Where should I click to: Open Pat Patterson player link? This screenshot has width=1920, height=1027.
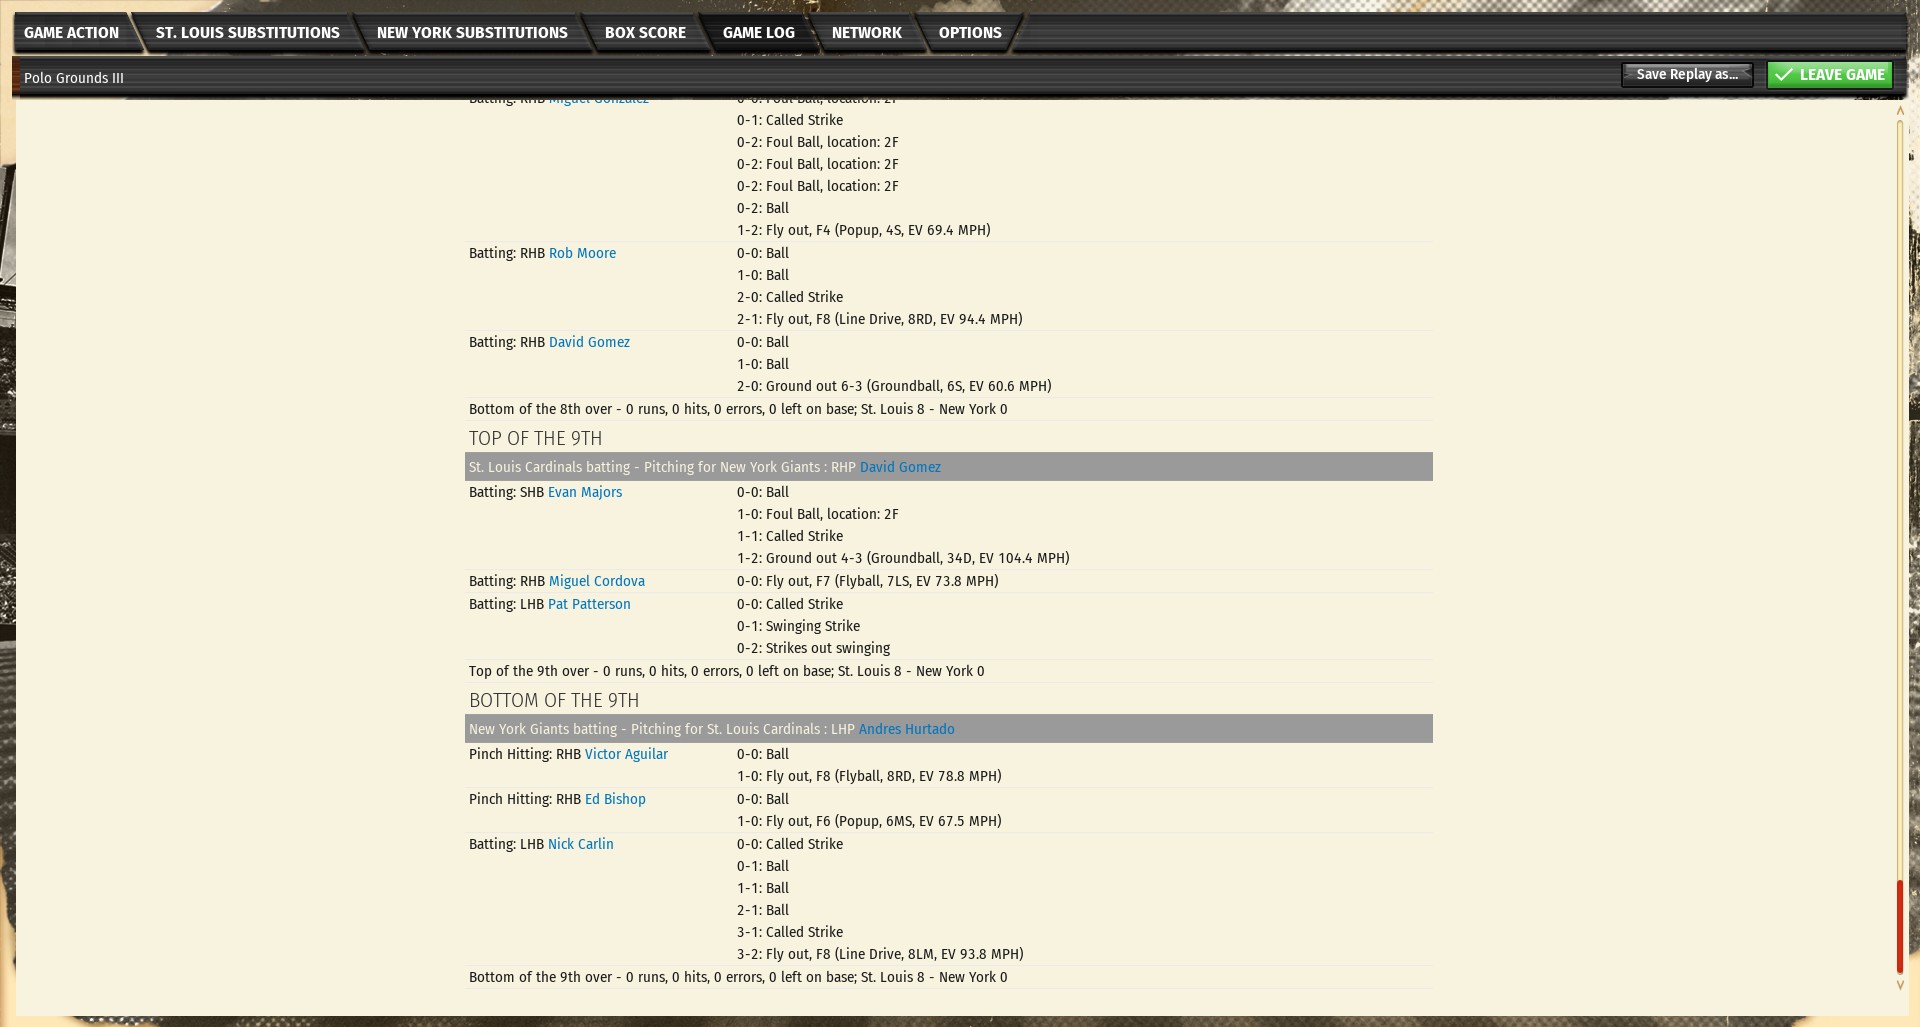589,605
